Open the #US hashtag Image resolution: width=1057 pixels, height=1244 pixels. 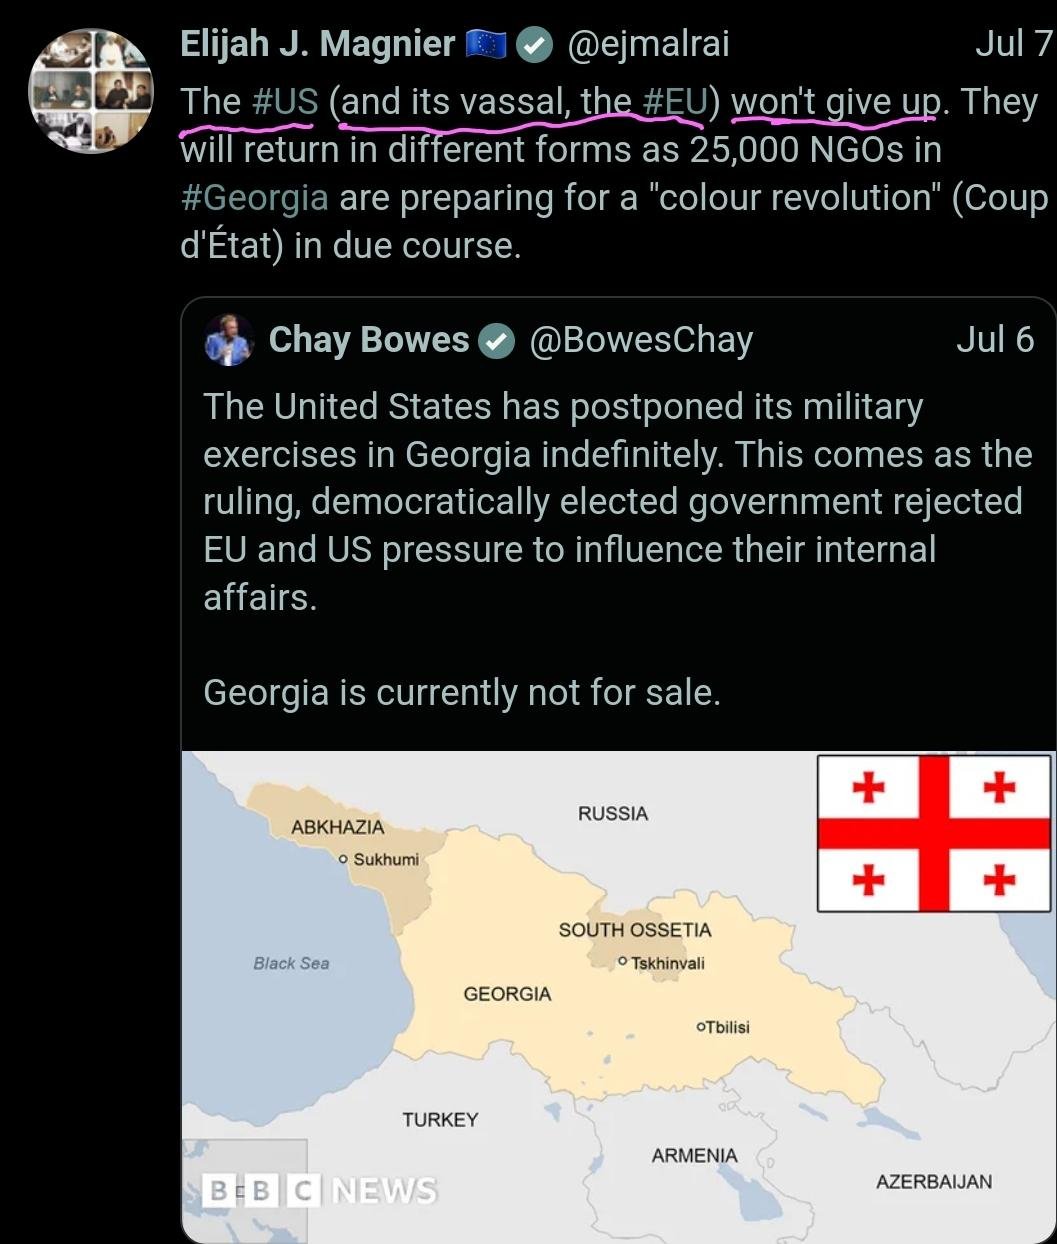285,102
